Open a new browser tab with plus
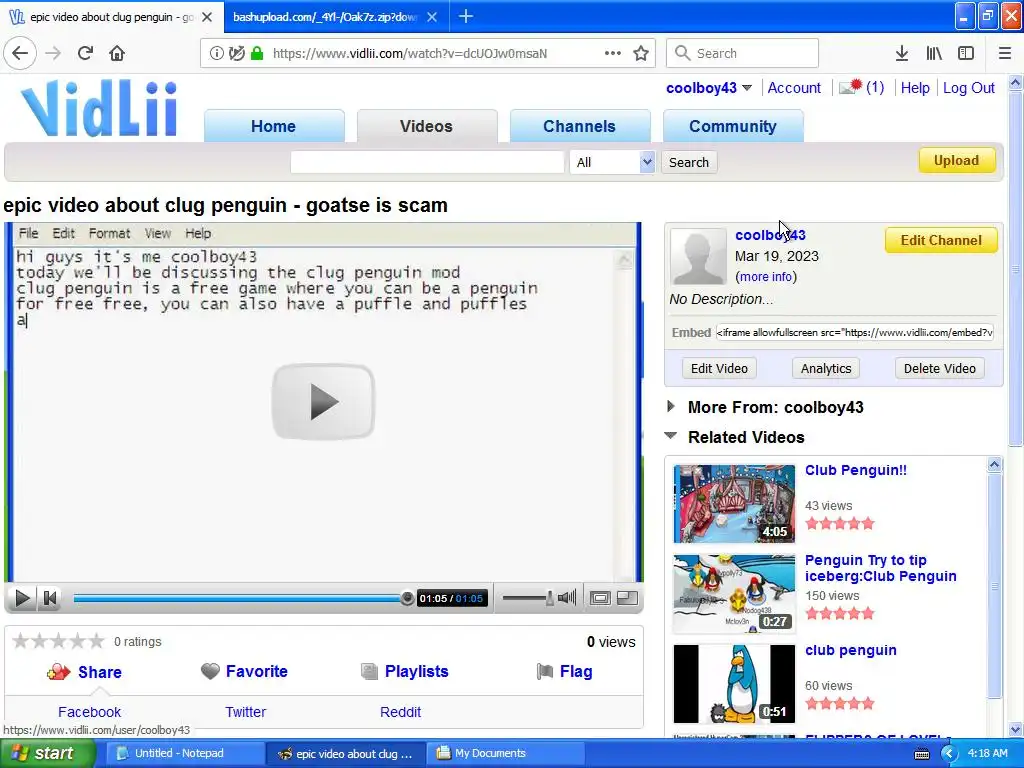The image size is (1024, 768). point(466,17)
